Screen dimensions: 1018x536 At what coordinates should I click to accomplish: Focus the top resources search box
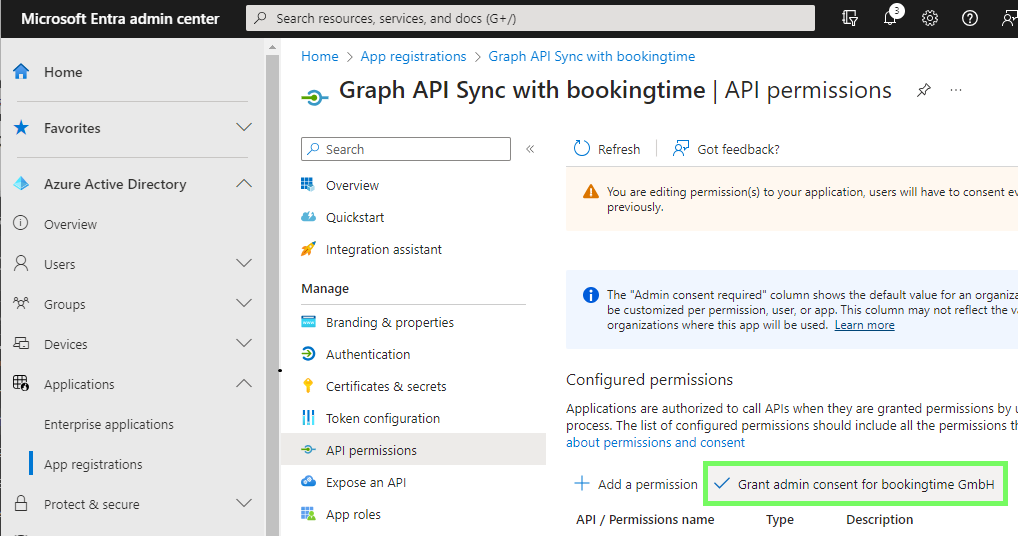[x=530, y=18]
